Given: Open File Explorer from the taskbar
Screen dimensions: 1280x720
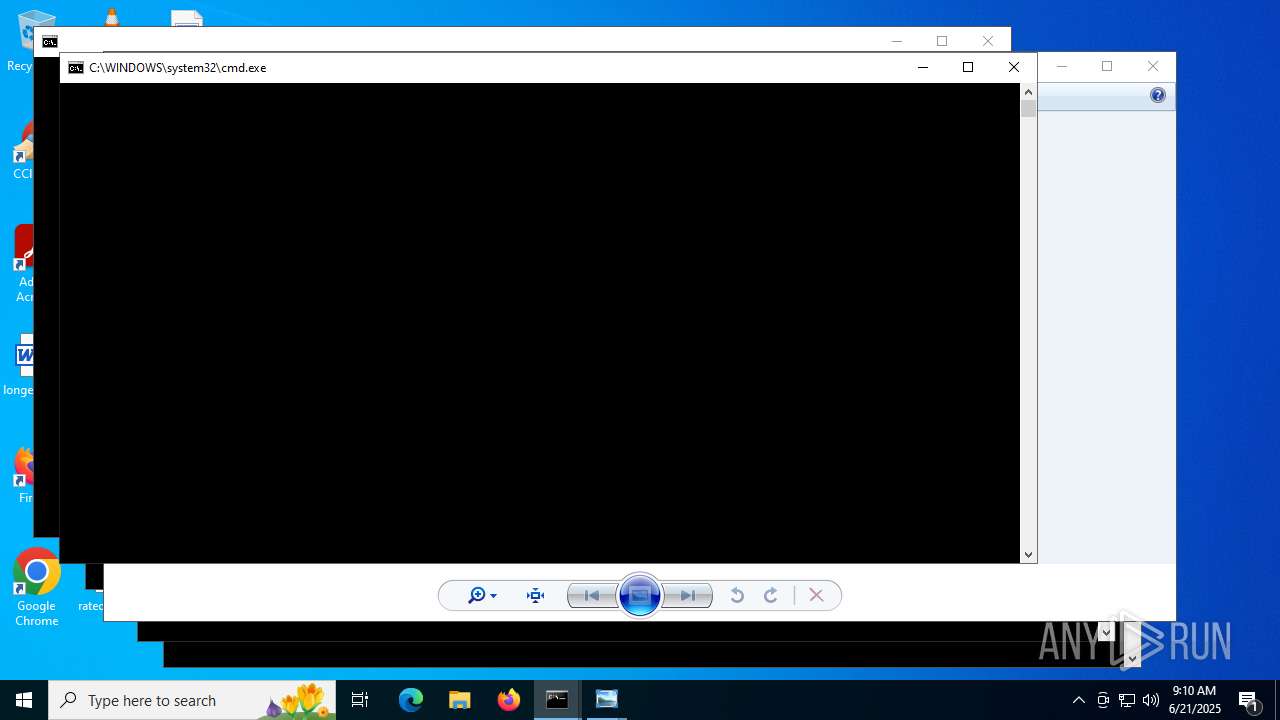Looking at the screenshot, I should click(460, 700).
